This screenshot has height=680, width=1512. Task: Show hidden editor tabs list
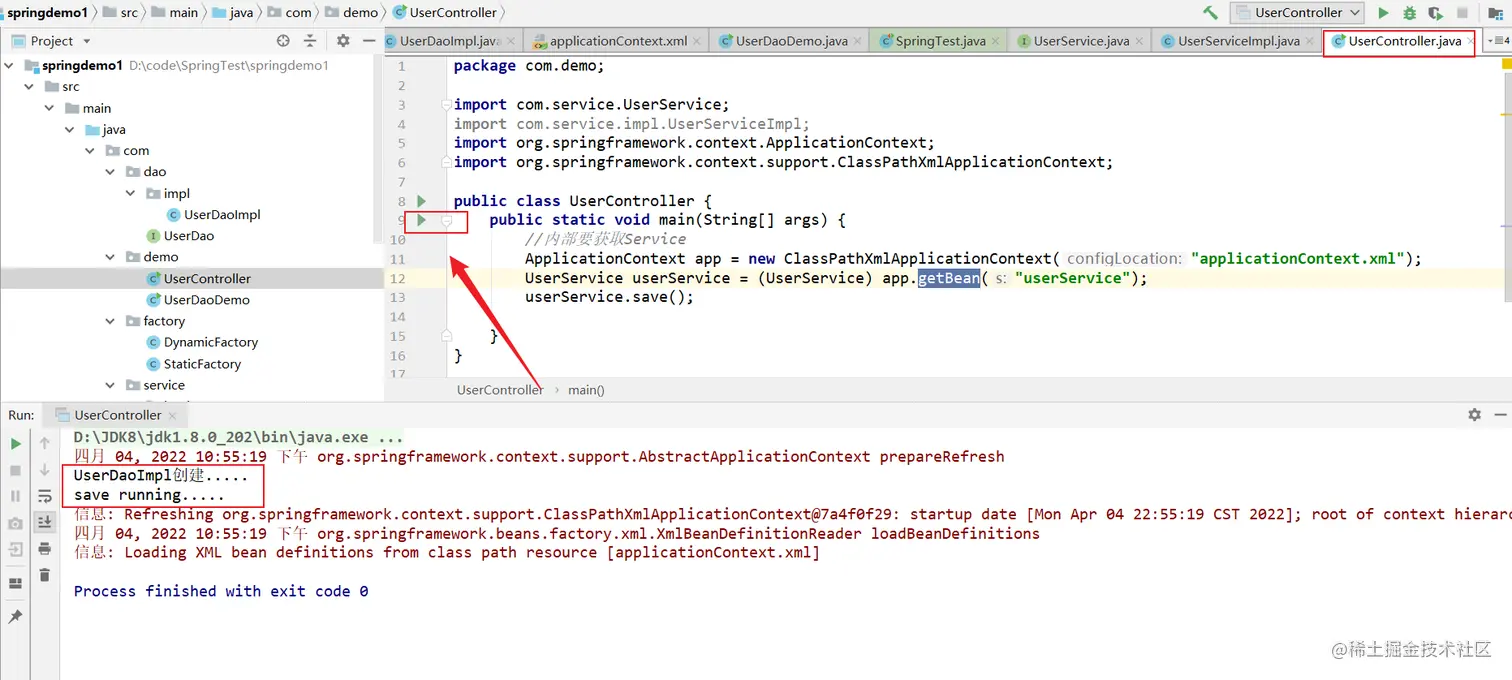[x=1499, y=41]
